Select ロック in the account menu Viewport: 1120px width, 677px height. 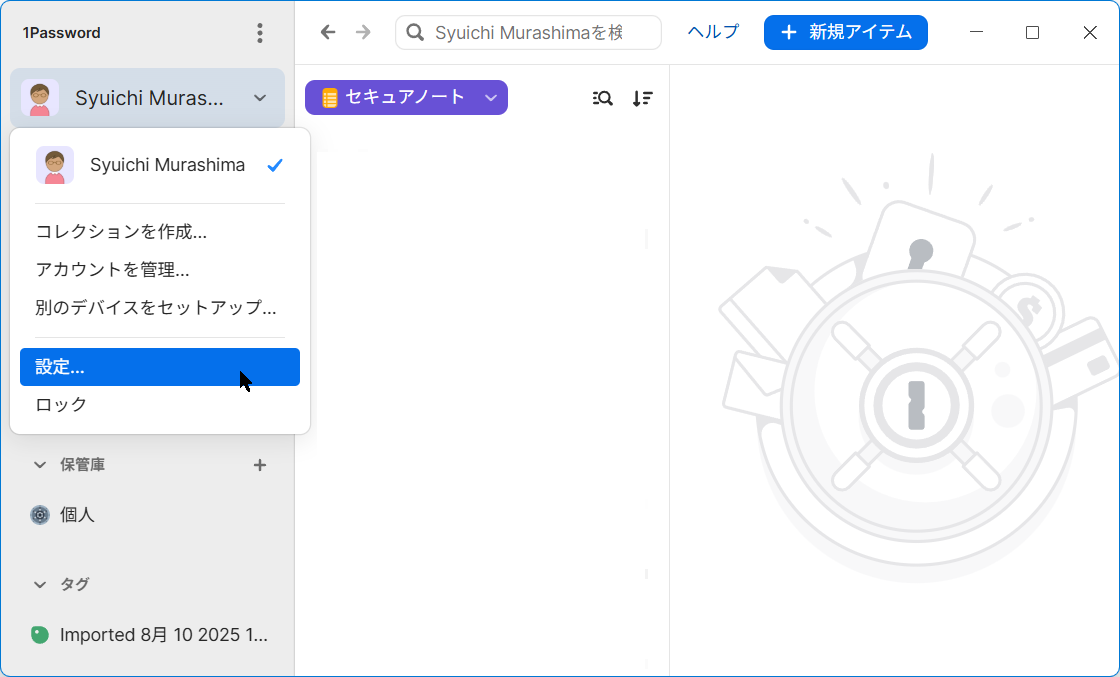62,405
